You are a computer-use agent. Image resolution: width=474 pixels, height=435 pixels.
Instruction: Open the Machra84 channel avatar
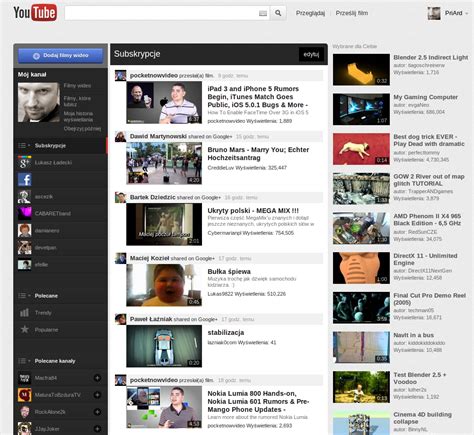[24, 378]
